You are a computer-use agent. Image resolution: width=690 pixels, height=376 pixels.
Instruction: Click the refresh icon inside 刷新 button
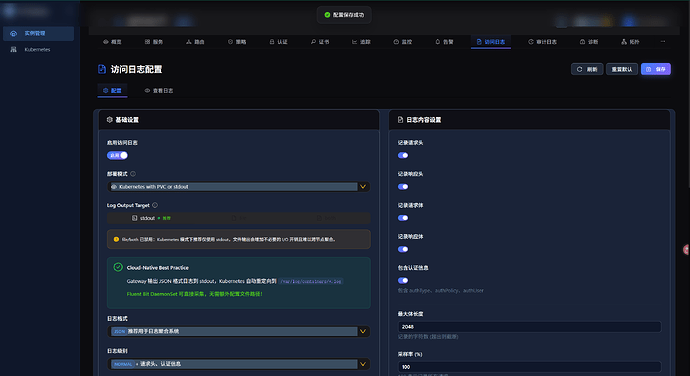tap(580, 69)
